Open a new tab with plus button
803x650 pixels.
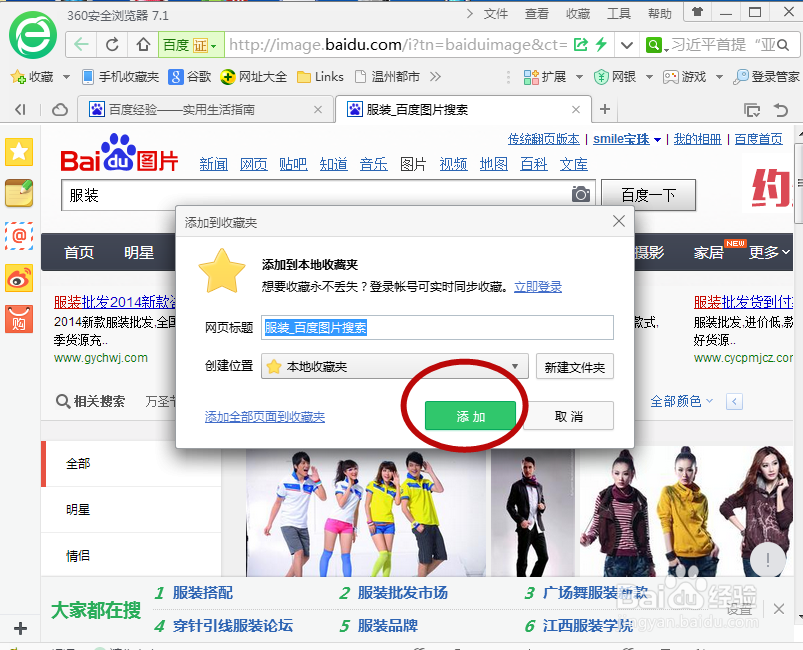pos(605,109)
